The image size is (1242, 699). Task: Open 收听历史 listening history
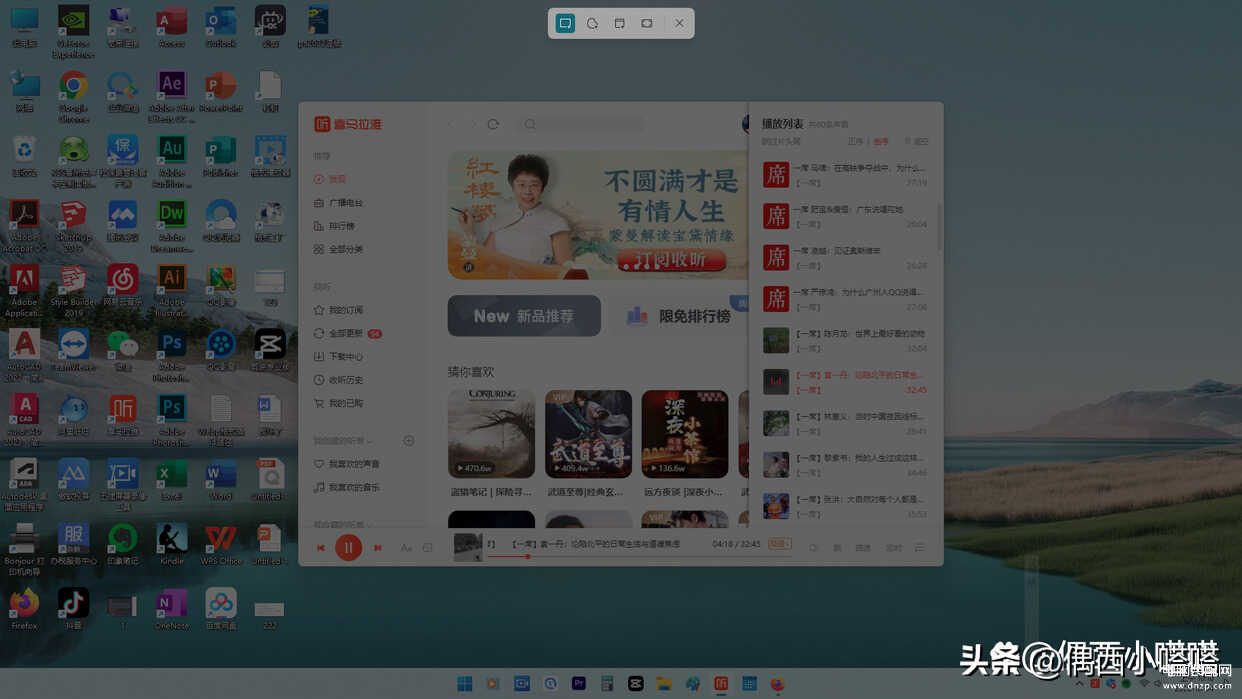point(345,380)
